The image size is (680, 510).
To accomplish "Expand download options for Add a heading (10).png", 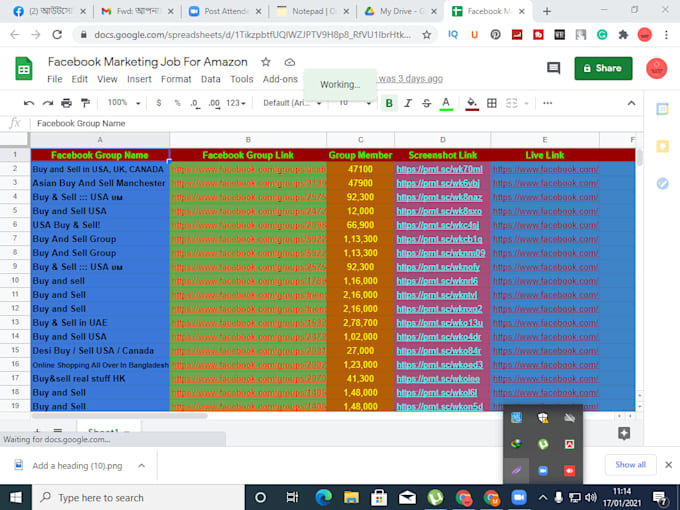I will 141,466.
